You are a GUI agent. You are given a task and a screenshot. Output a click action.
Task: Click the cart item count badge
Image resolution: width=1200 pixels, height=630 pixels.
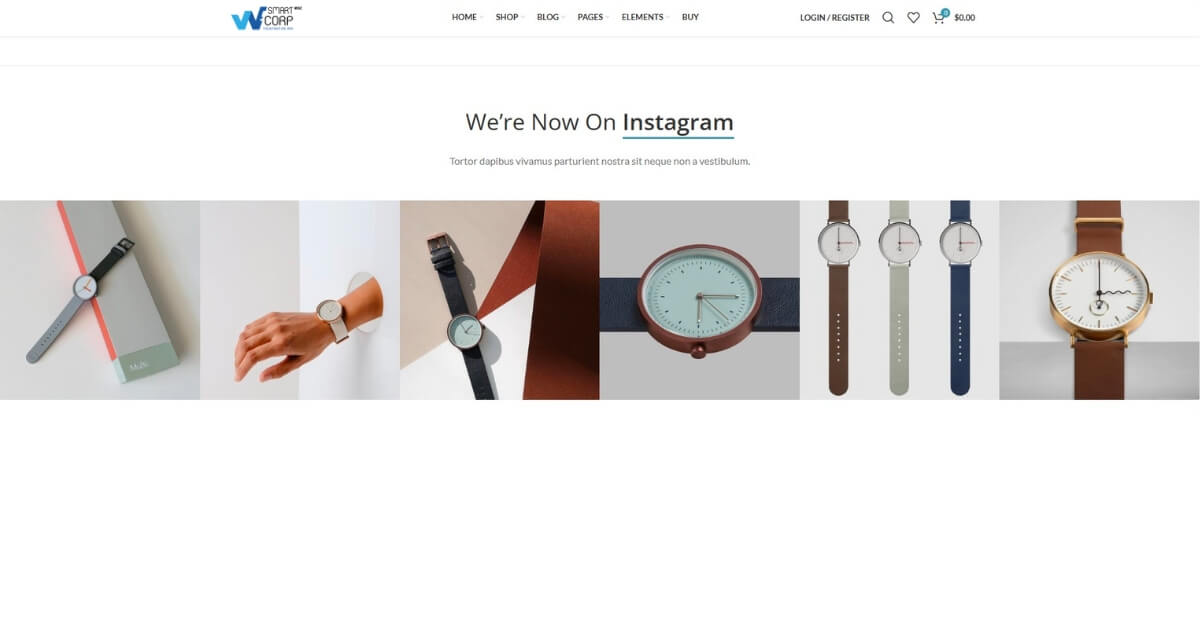(x=945, y=13)
